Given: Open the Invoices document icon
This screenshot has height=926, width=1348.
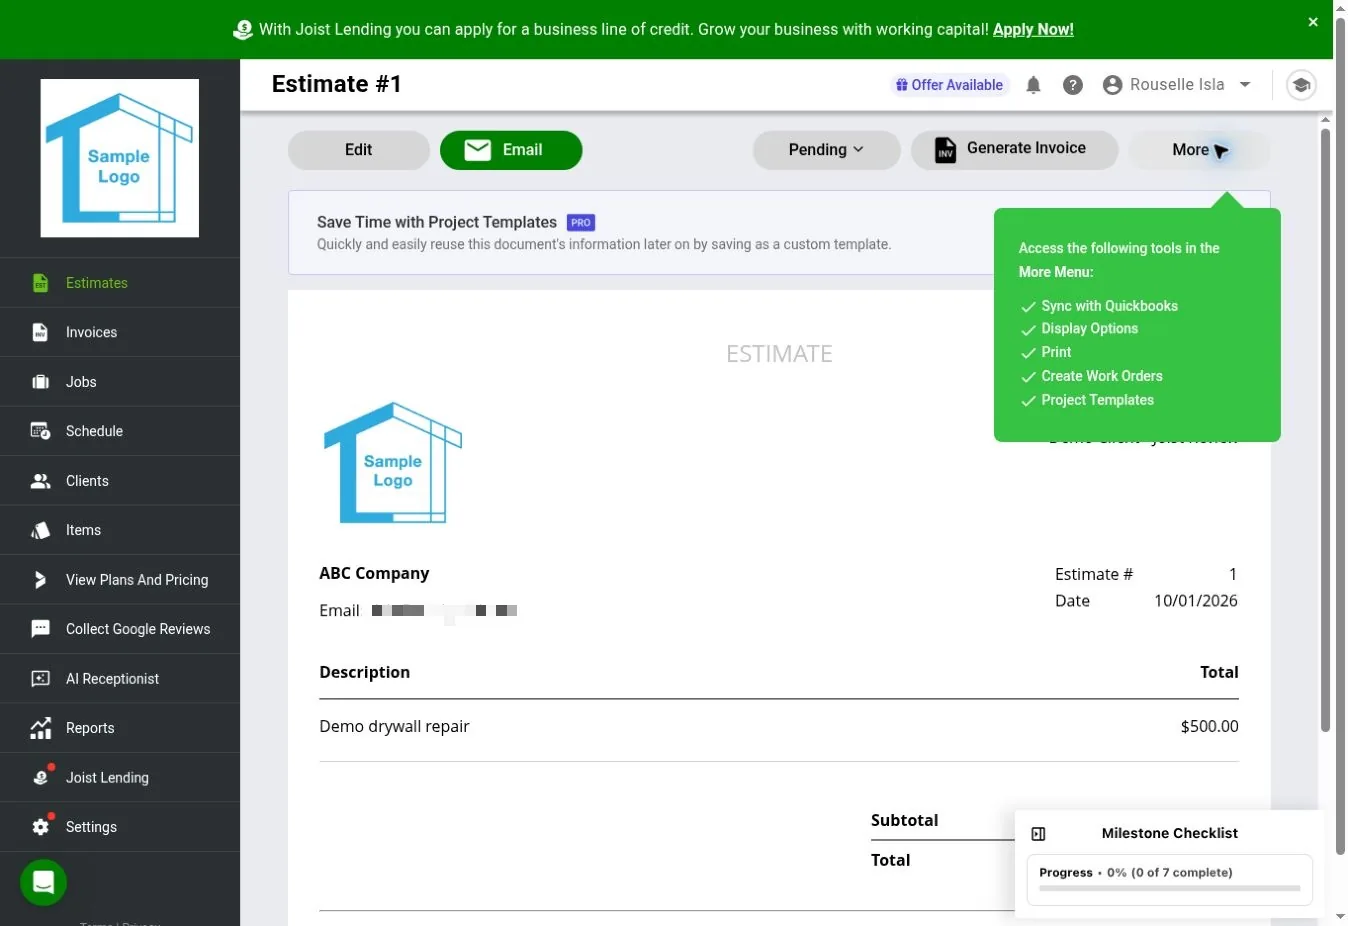Looking at the screenshot, I should click(x=40, y=332).
